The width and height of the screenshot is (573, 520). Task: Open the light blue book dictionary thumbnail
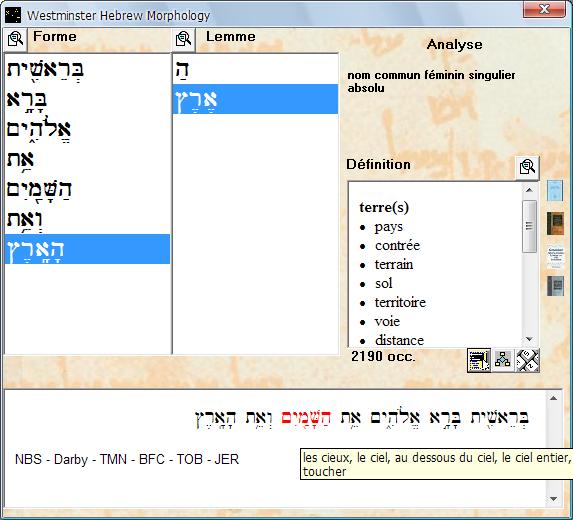[555, 190]
